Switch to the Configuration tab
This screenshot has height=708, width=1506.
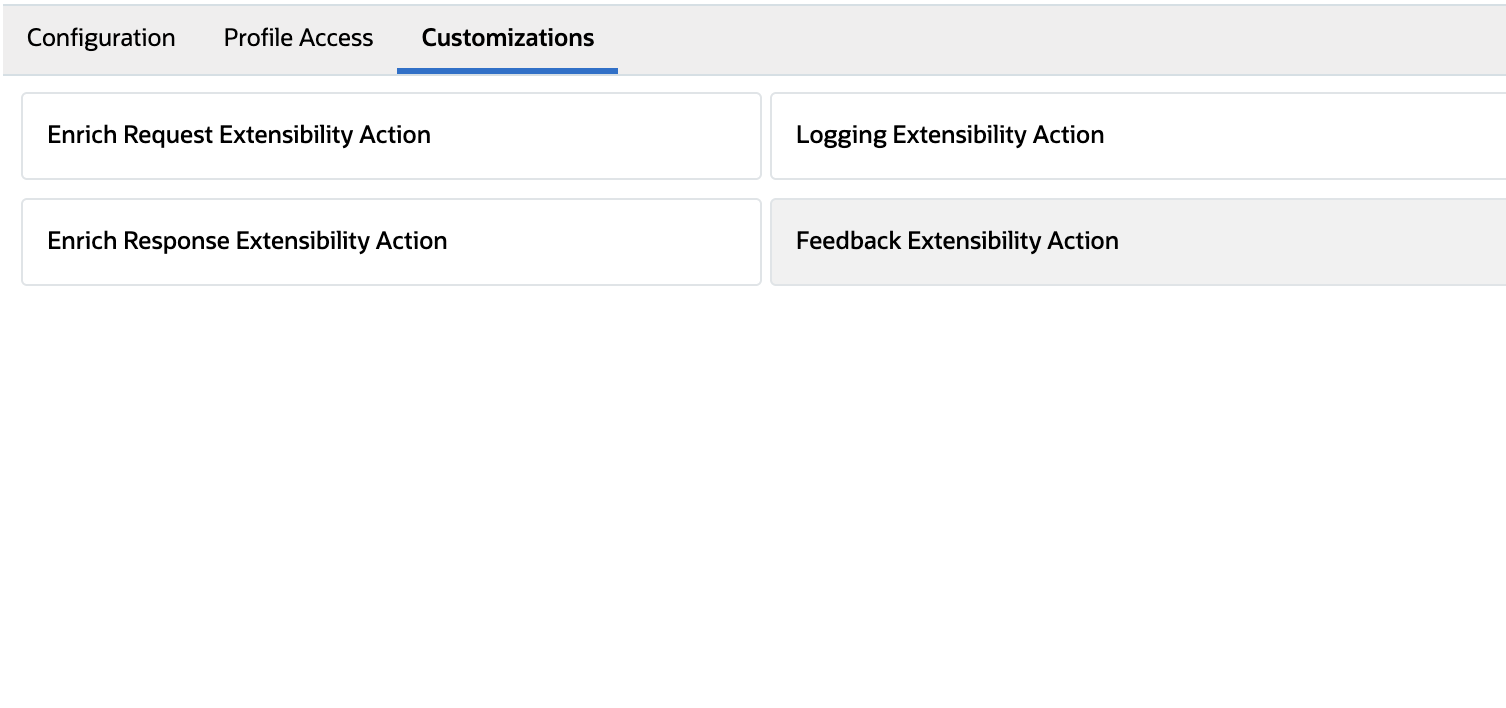[x=100, y=38]
